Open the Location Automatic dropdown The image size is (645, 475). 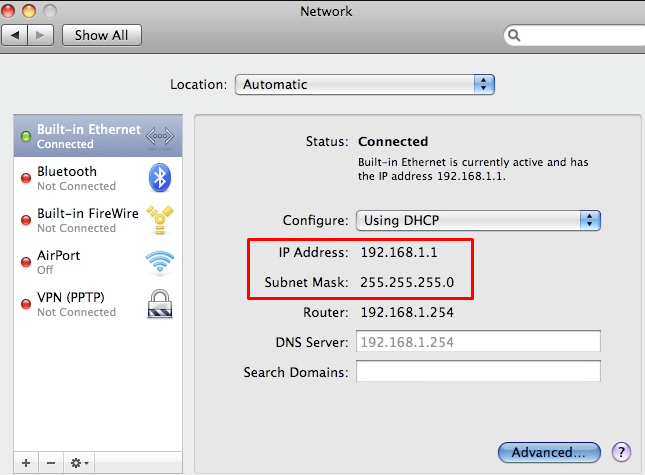pos(364,84)
